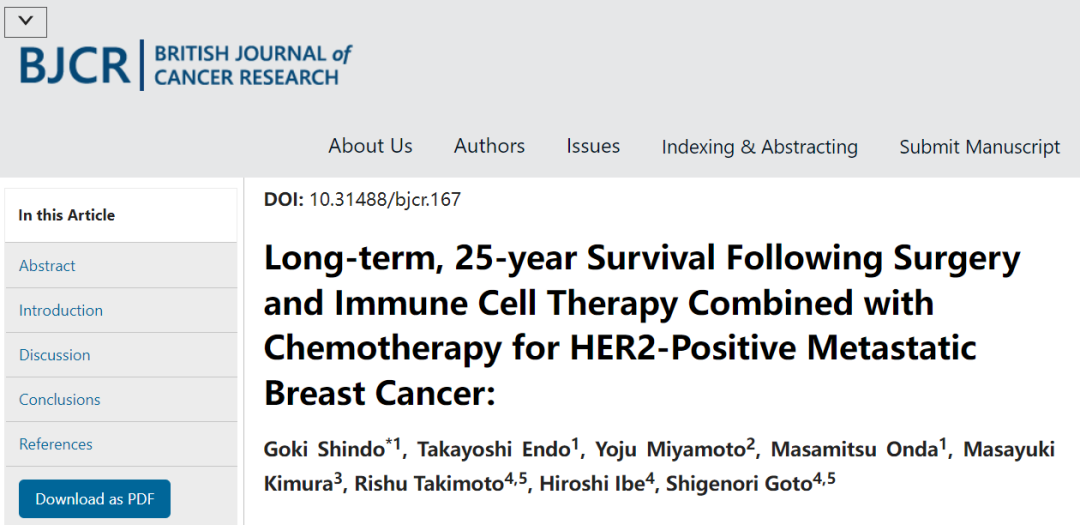This screenshot has height=525, width=1080.
Task: Go to the Issues page
Action: click(593, 146)
